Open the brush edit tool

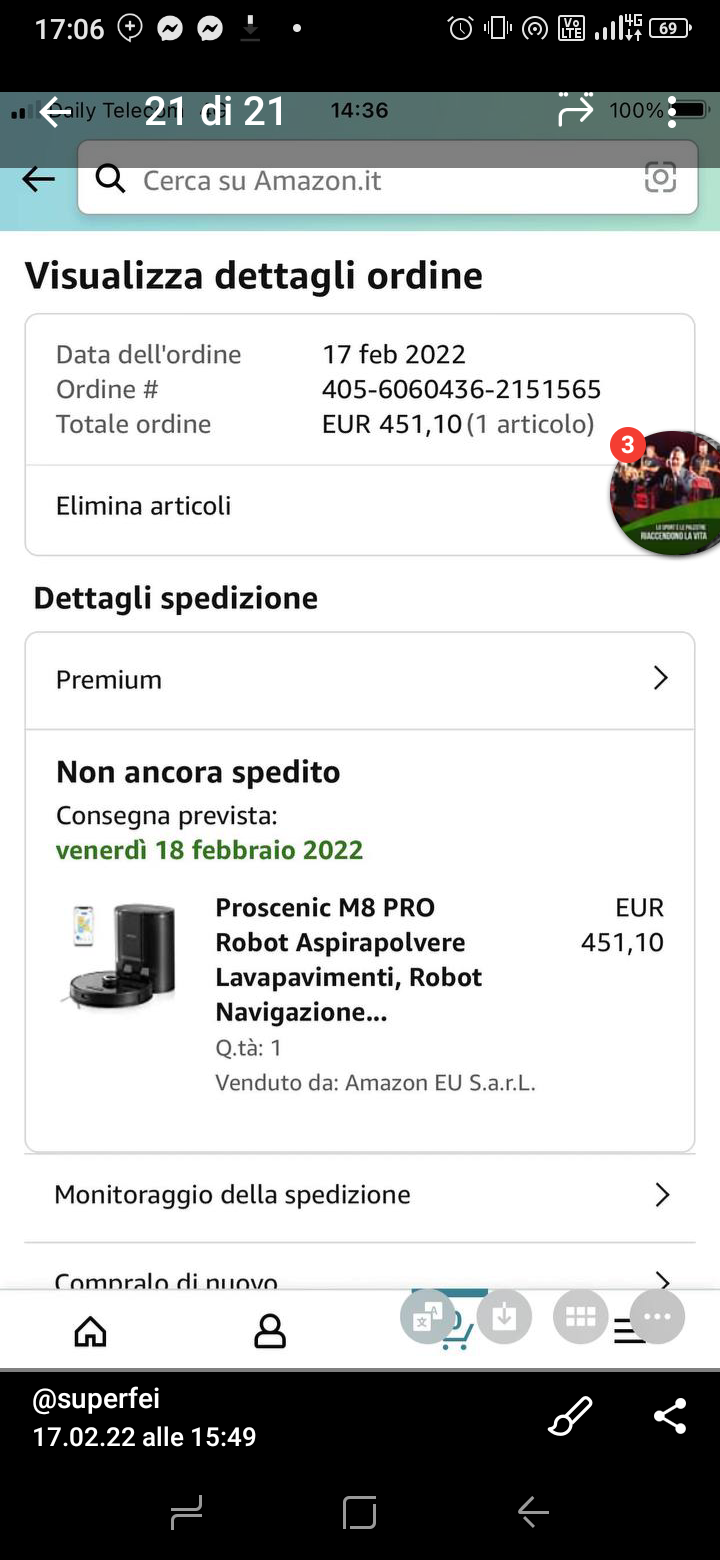pos(571,1416)
